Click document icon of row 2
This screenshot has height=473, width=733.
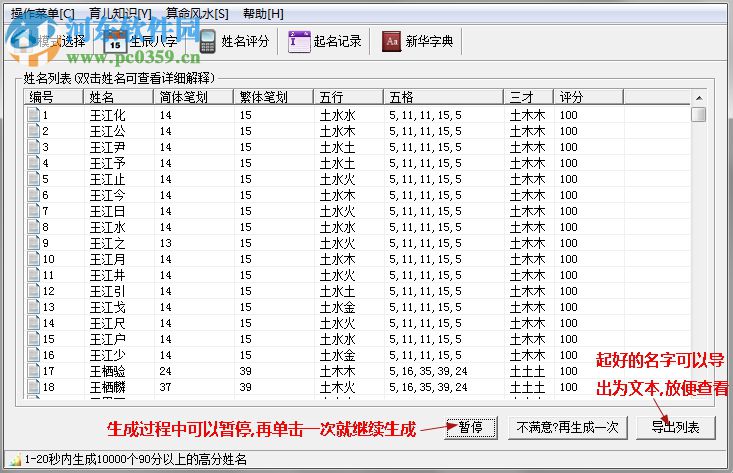pos(33,130)
